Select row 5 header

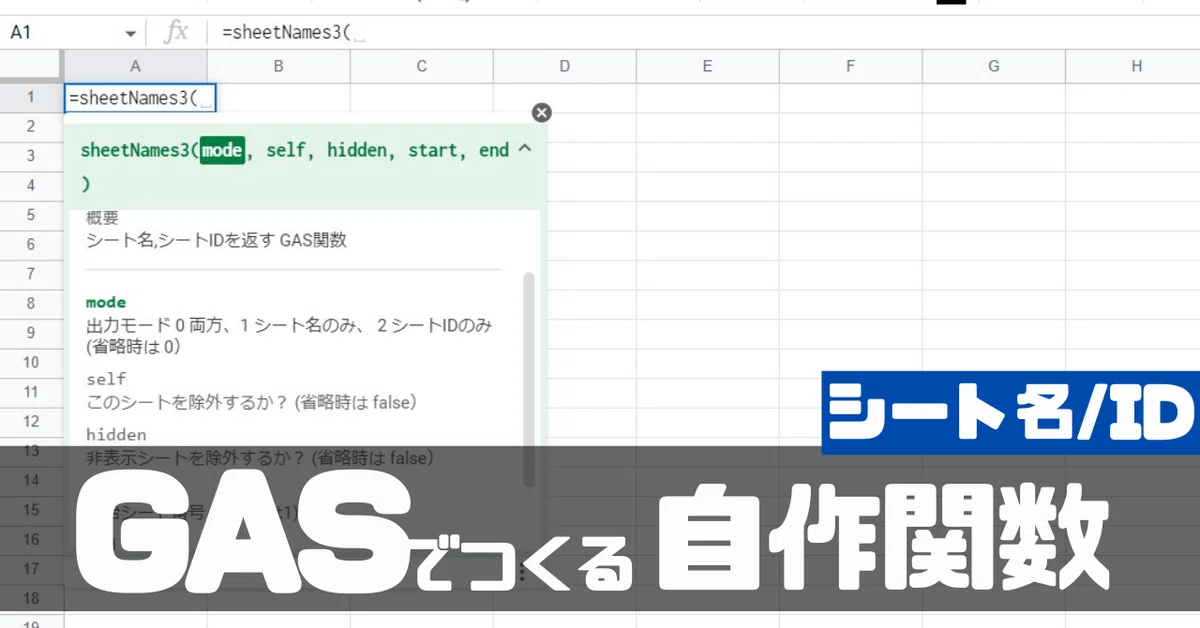(x=32, y=214)
